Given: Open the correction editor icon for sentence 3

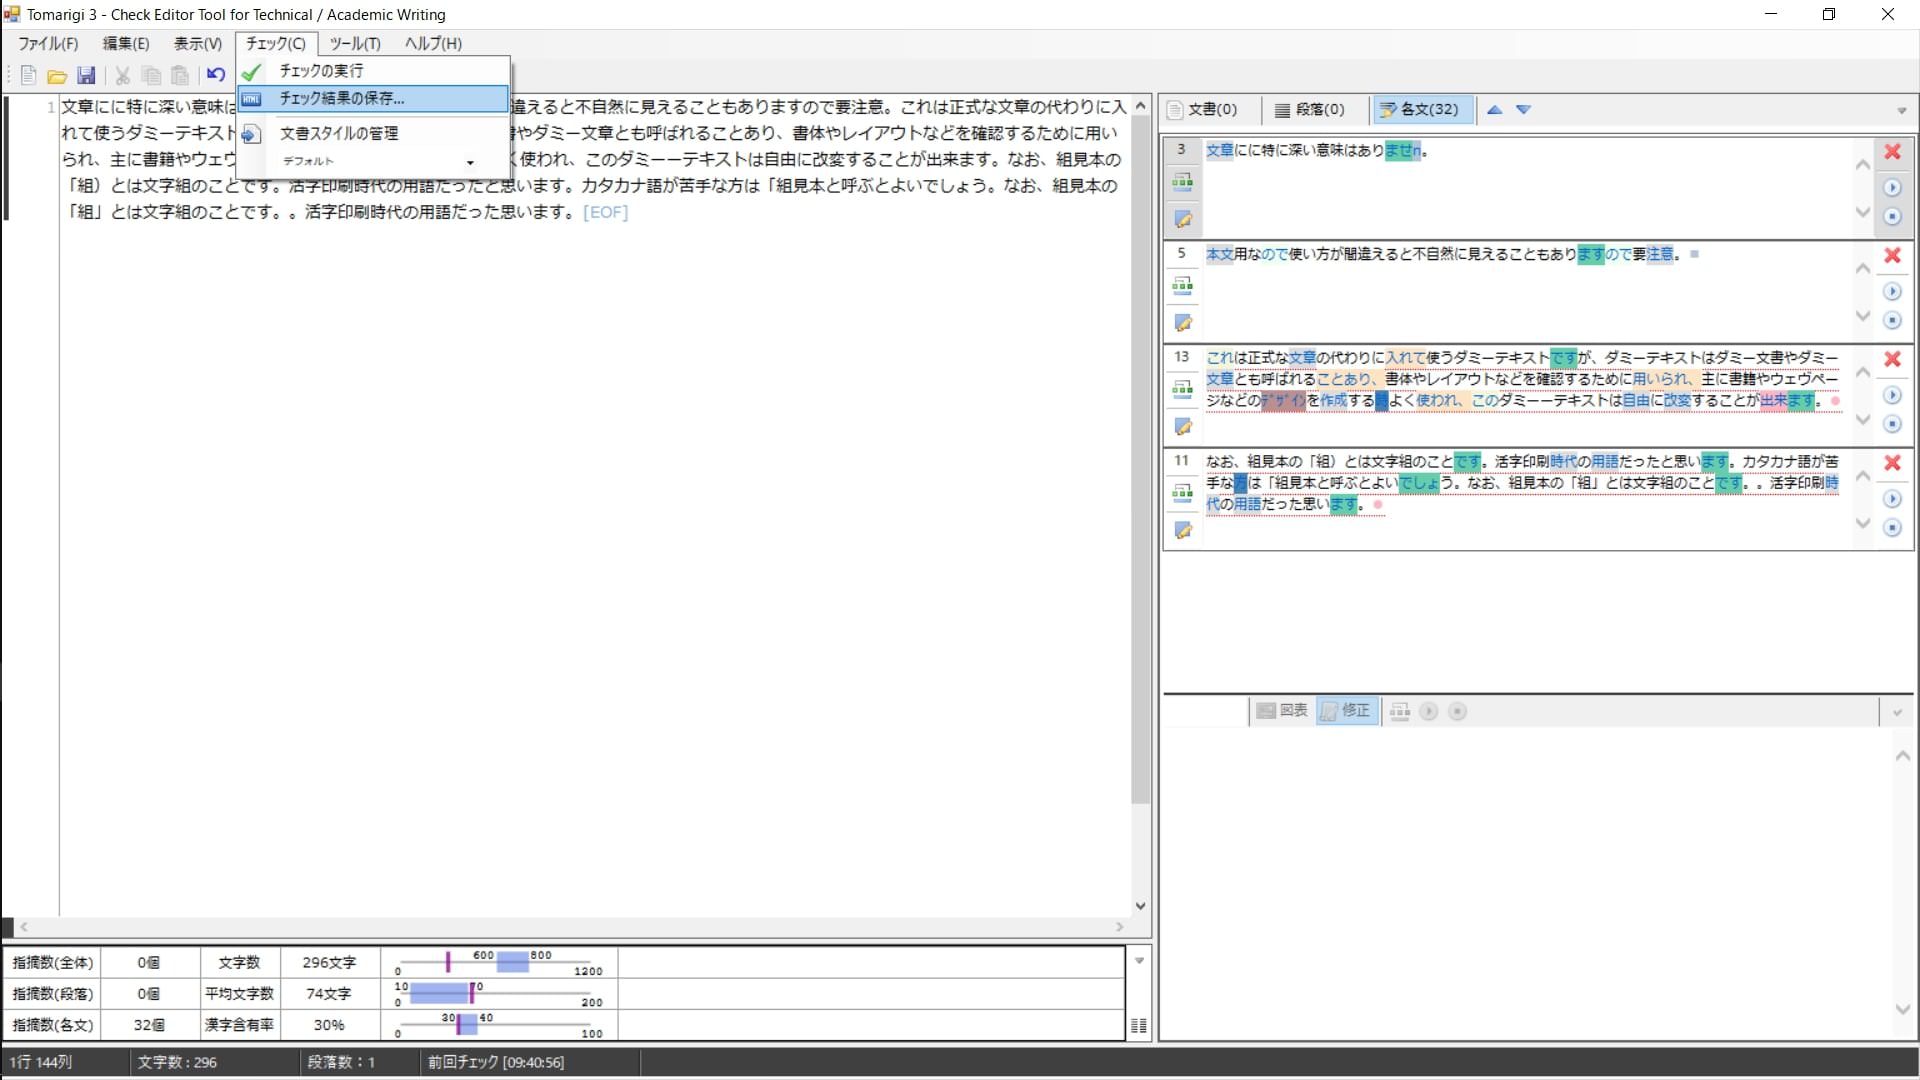Looking at the screenshot, I should 1183,218.
